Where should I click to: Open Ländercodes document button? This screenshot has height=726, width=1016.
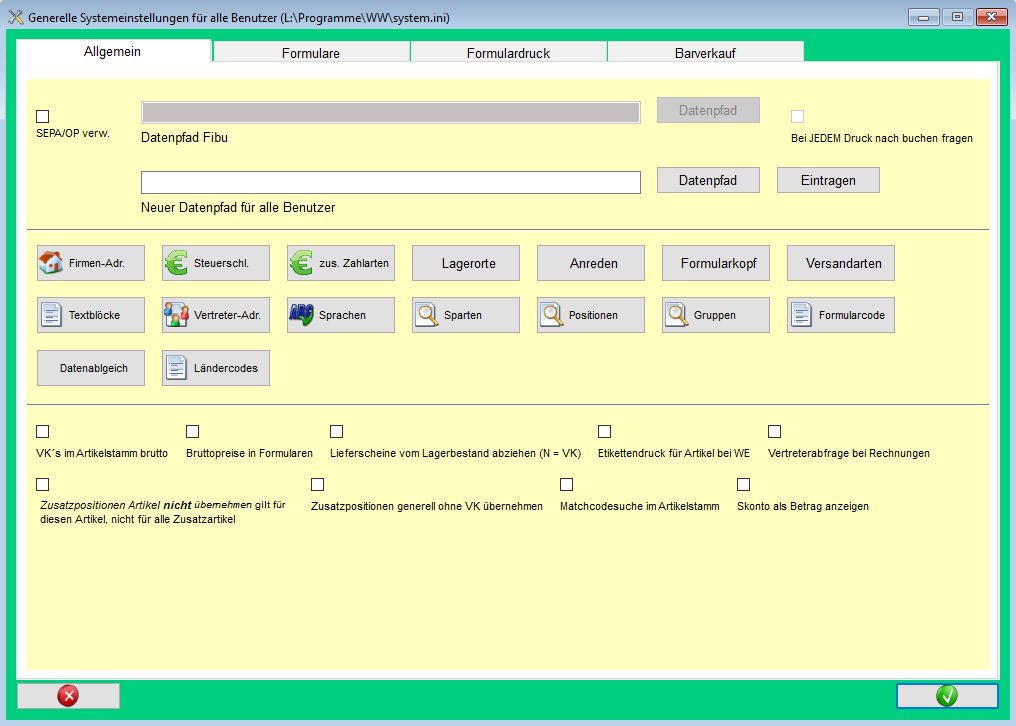click(x=216, y=368)
